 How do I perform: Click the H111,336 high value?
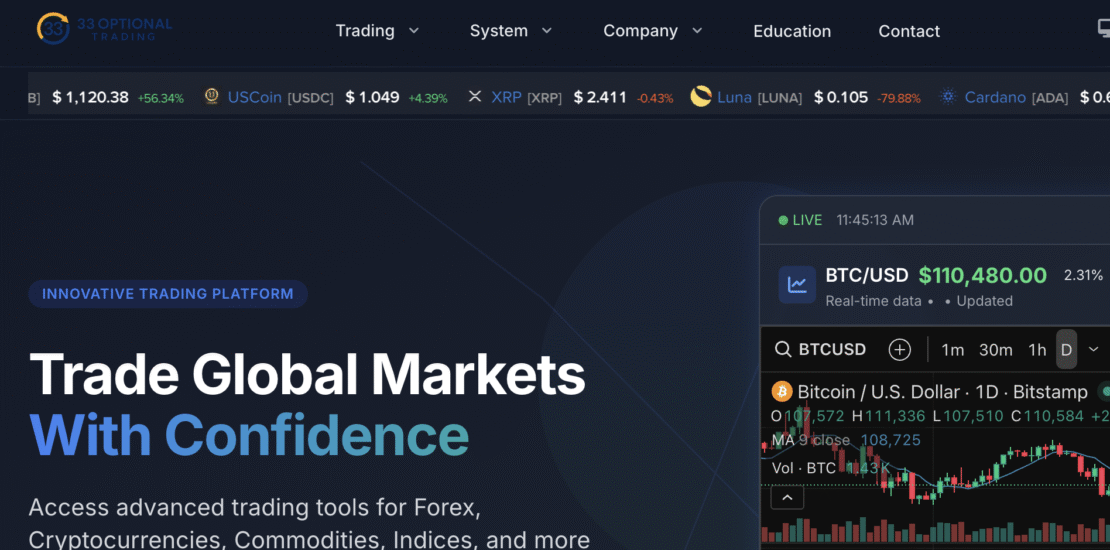(x=889, y=416)
